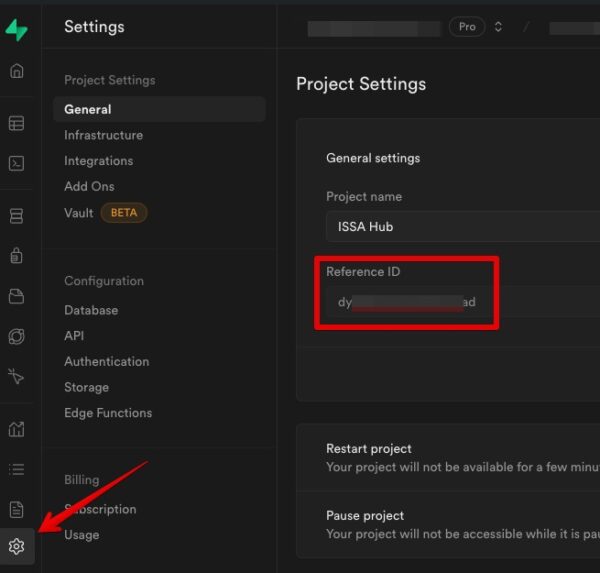Open the Reports chart icon

(16, 430)
